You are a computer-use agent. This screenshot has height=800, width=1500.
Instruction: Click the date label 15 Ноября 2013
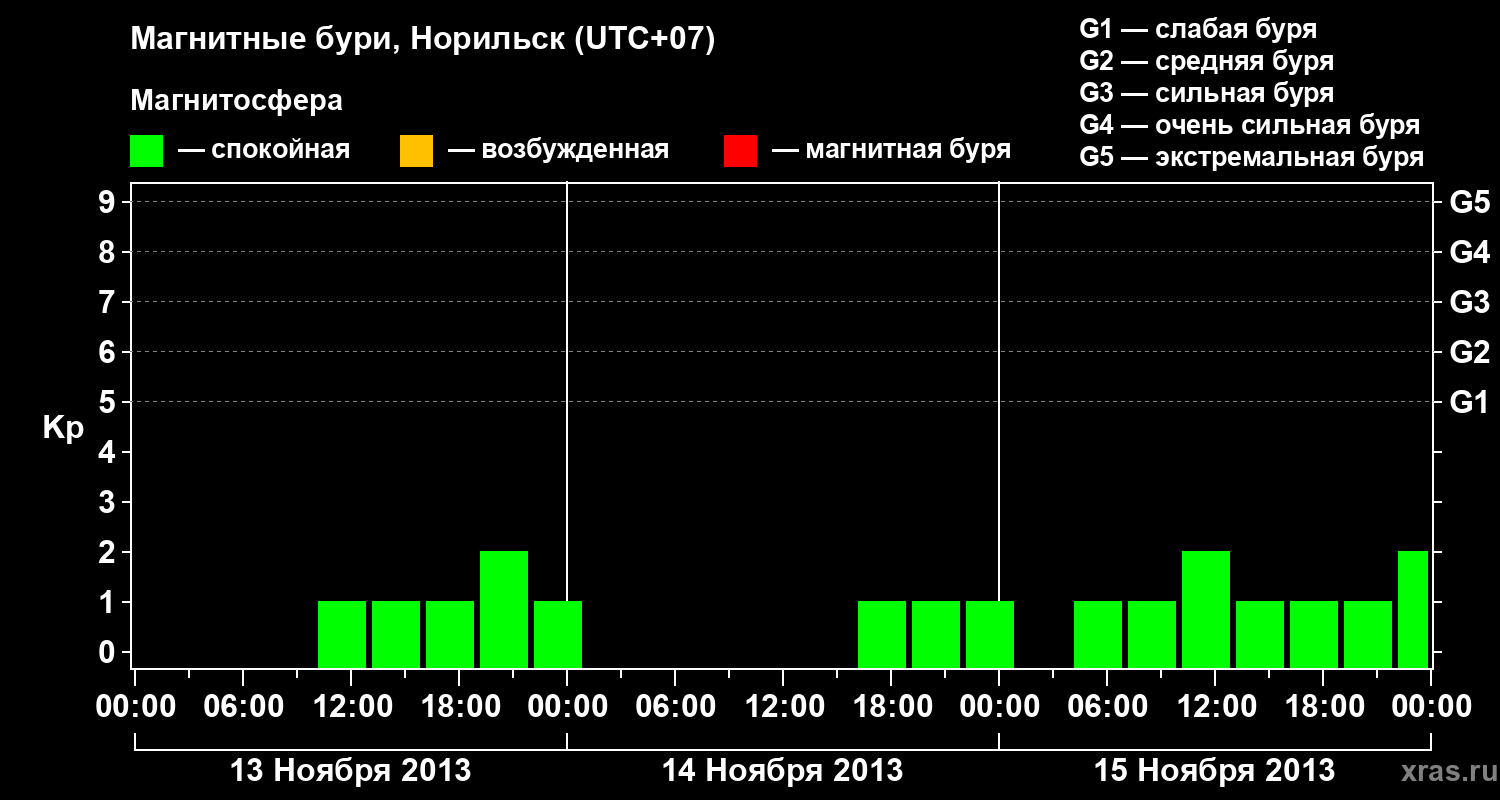(x=1215, y=770)
